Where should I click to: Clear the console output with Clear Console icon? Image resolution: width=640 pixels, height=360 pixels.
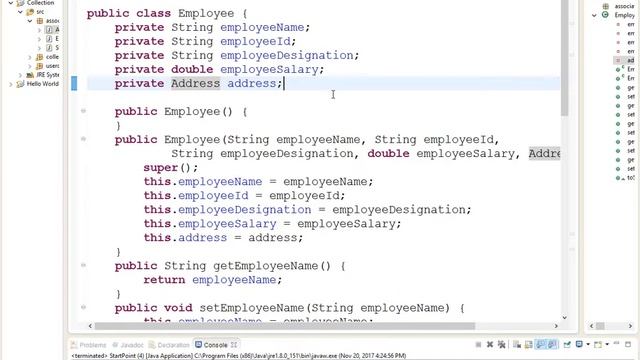517,345
